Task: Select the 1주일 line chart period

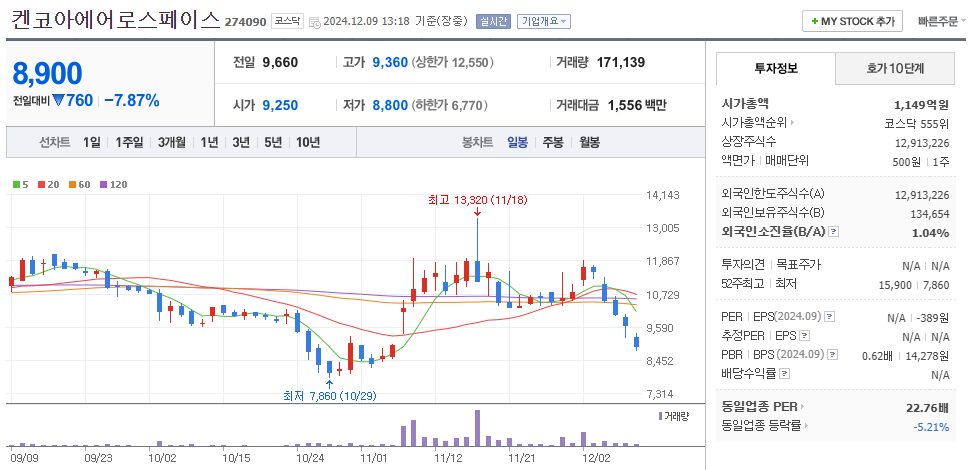Action: (128, 142)
